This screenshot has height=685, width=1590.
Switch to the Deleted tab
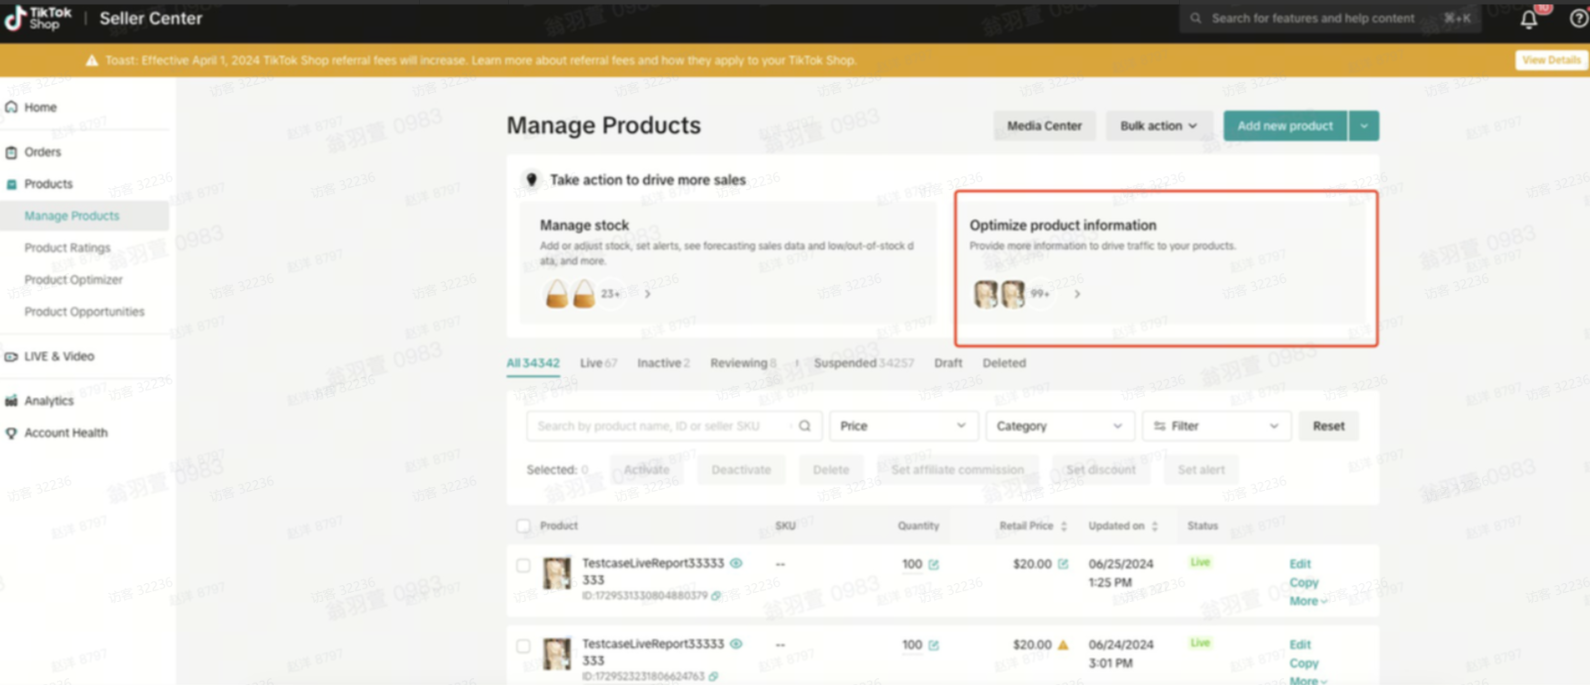pos(1004,363)
